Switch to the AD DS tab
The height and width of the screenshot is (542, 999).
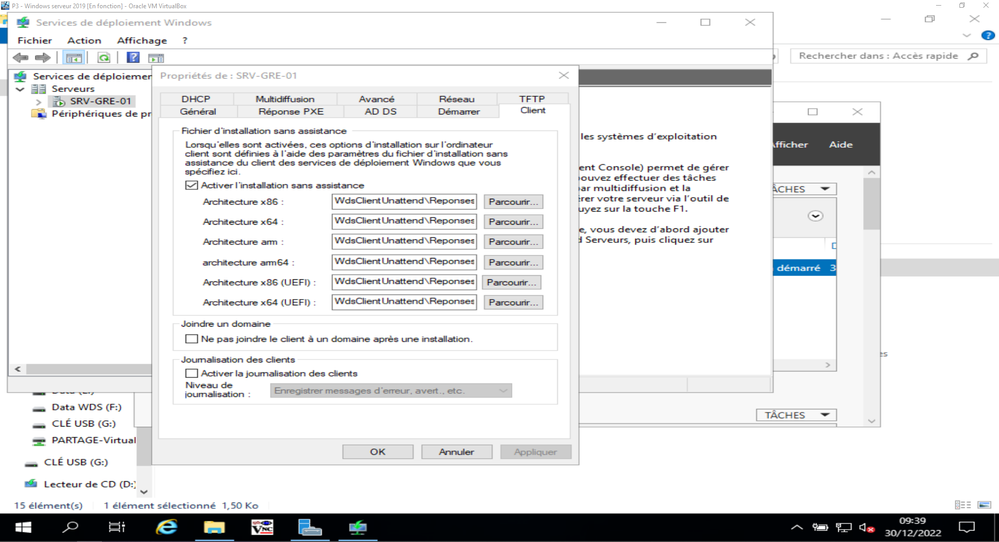pos(380,111)
